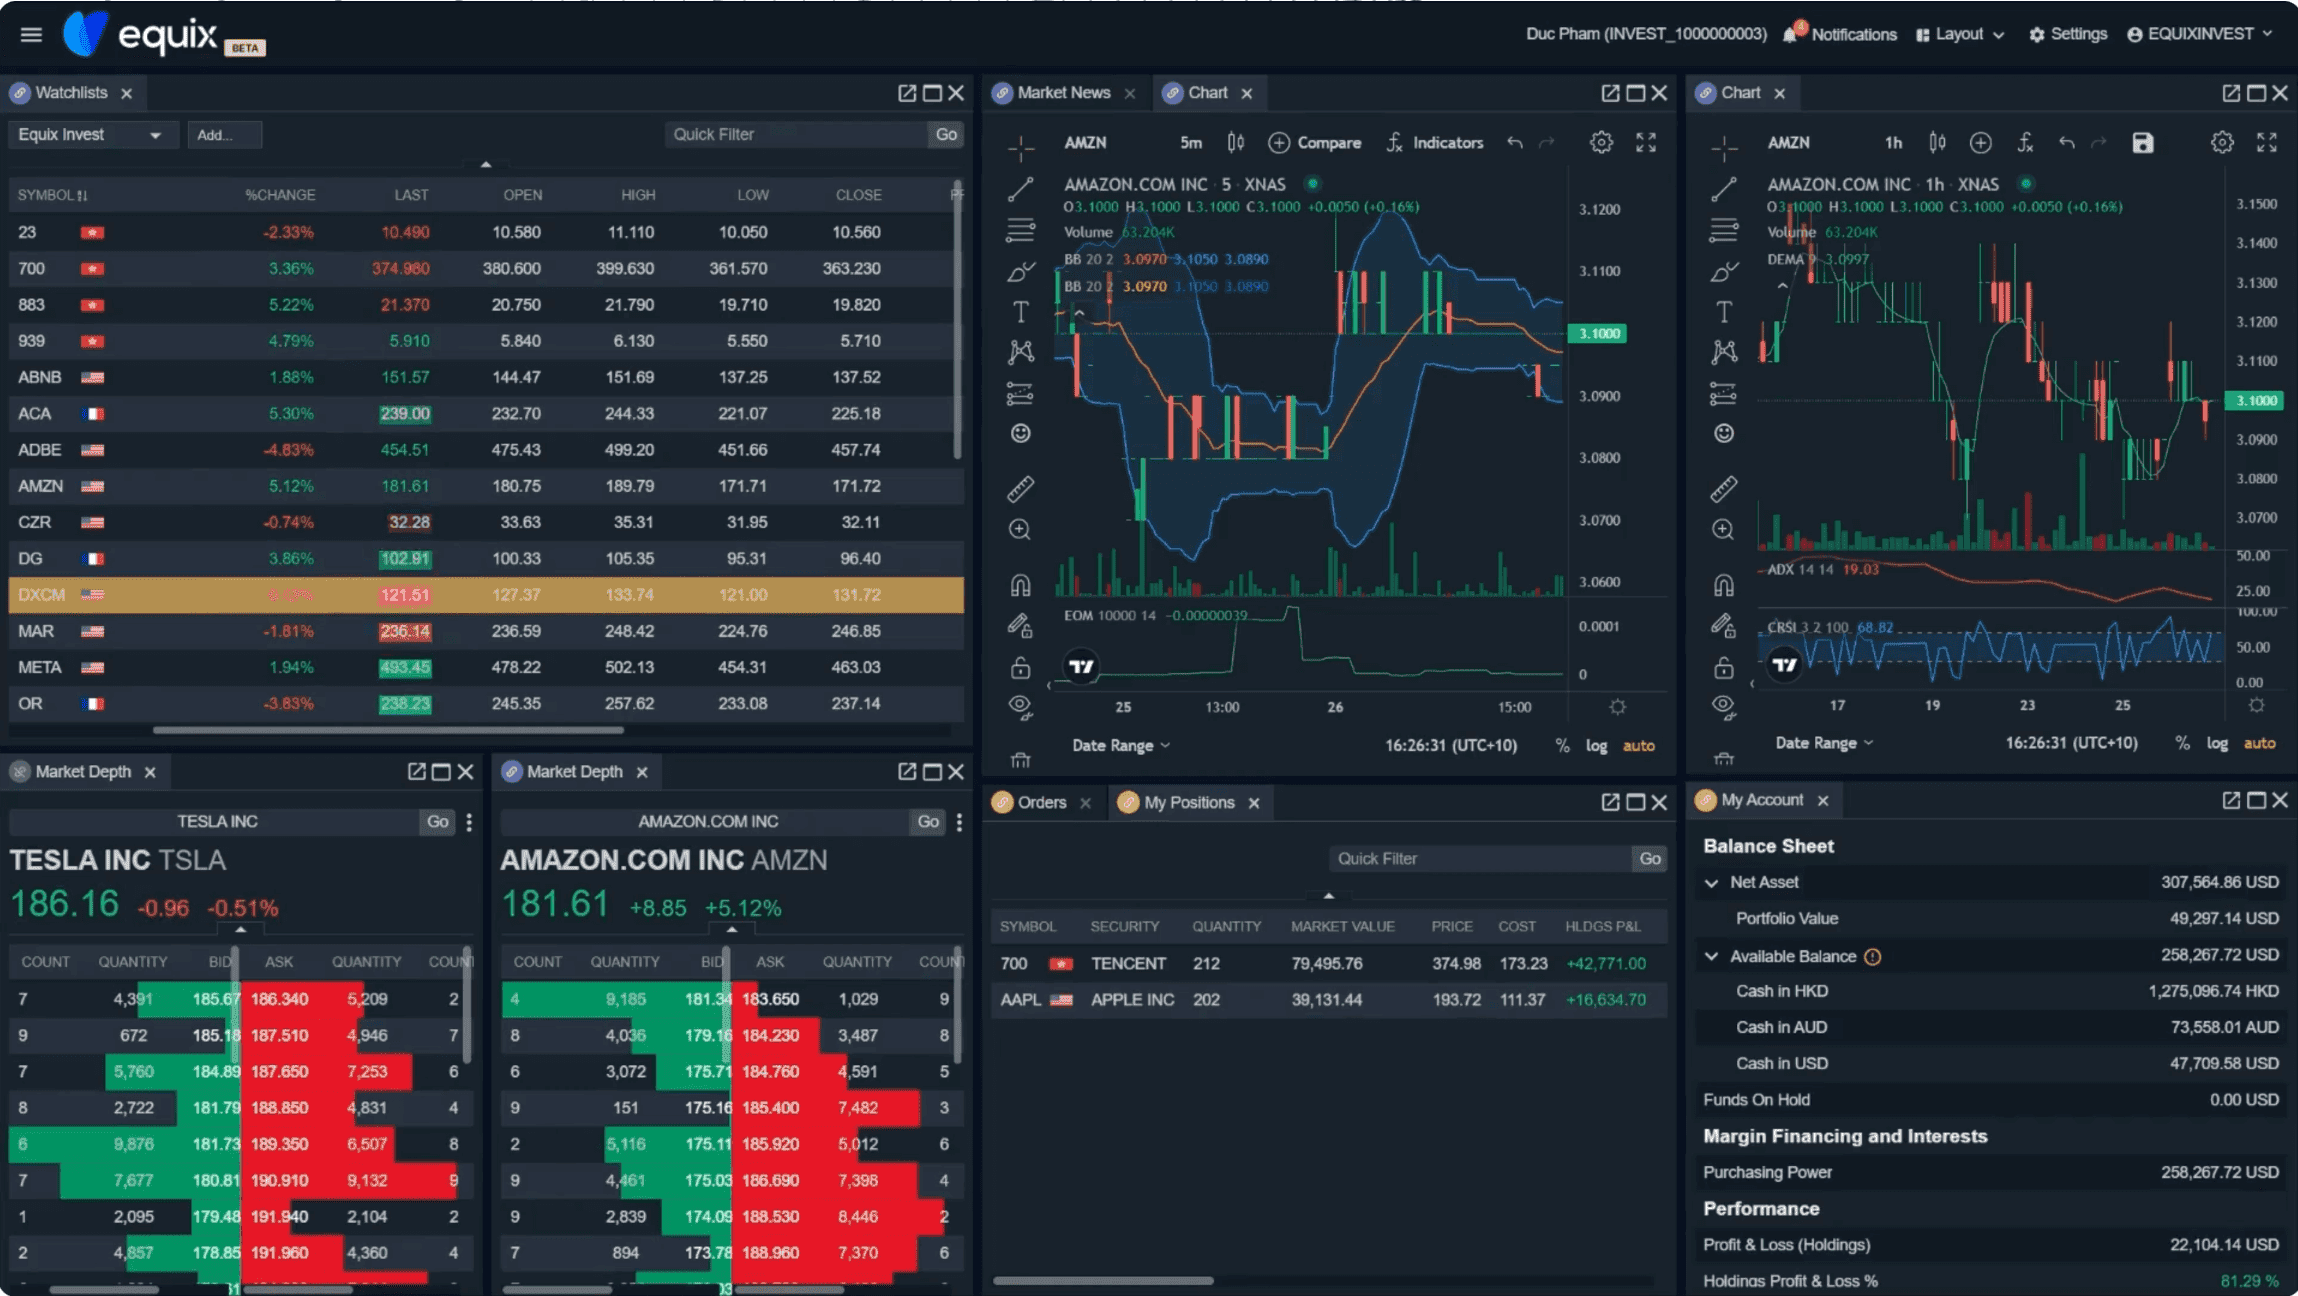
Task: Select crosshair cursor tool in AMZN 5m chart
Action: 1021,148
